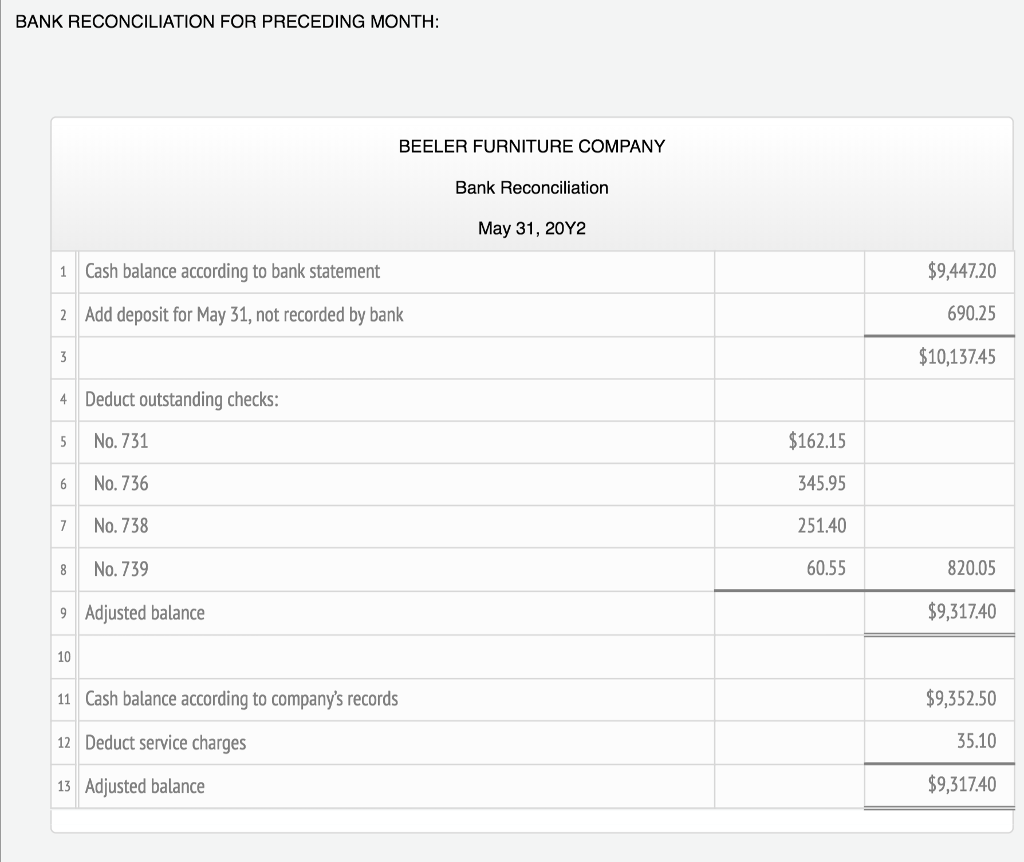Select the 'Adjusted balance' label in row 9

145,612
